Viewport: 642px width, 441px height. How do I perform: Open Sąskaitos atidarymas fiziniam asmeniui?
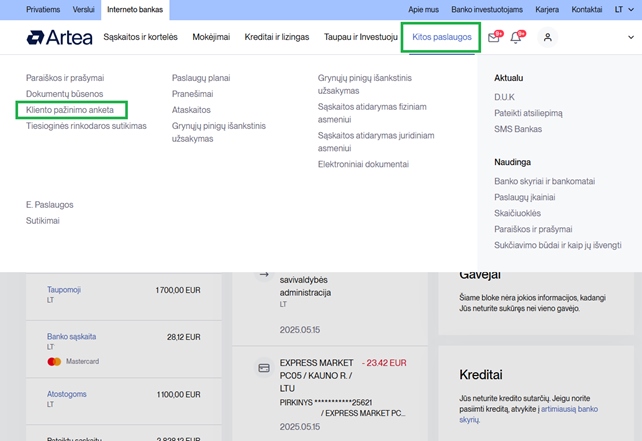pos(372,113)
